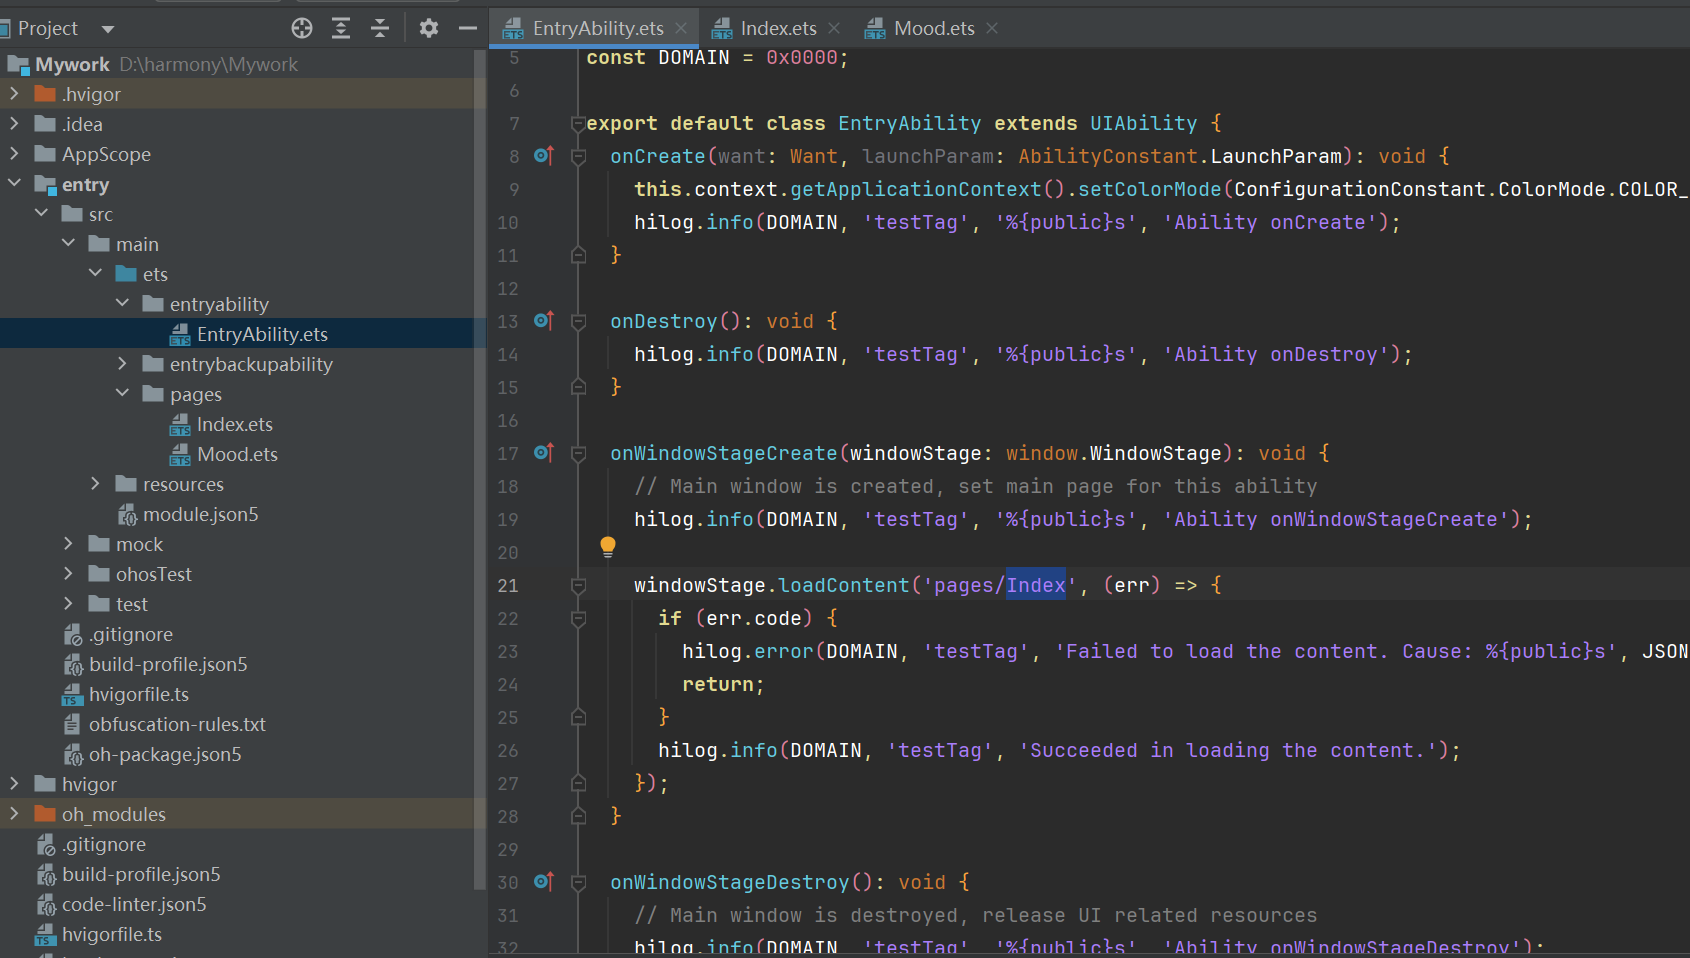Screen dimensions: 1690x958
Task: Click the locate opened file target icon
Action: (302, 28)
